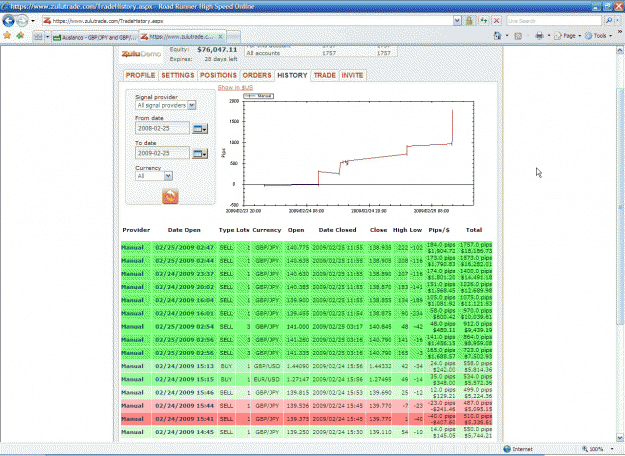Open the ORDERS tab
Screen dimensions: 625x456
(257, 75)
